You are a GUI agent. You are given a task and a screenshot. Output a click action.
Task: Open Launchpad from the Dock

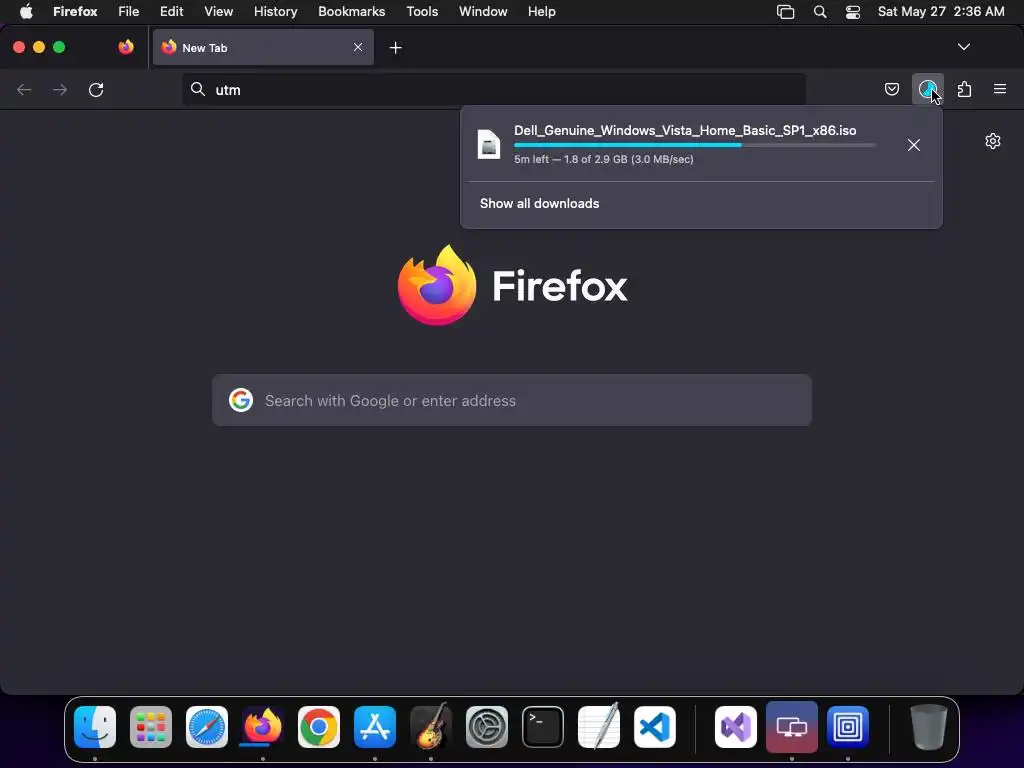click(151, 727)
